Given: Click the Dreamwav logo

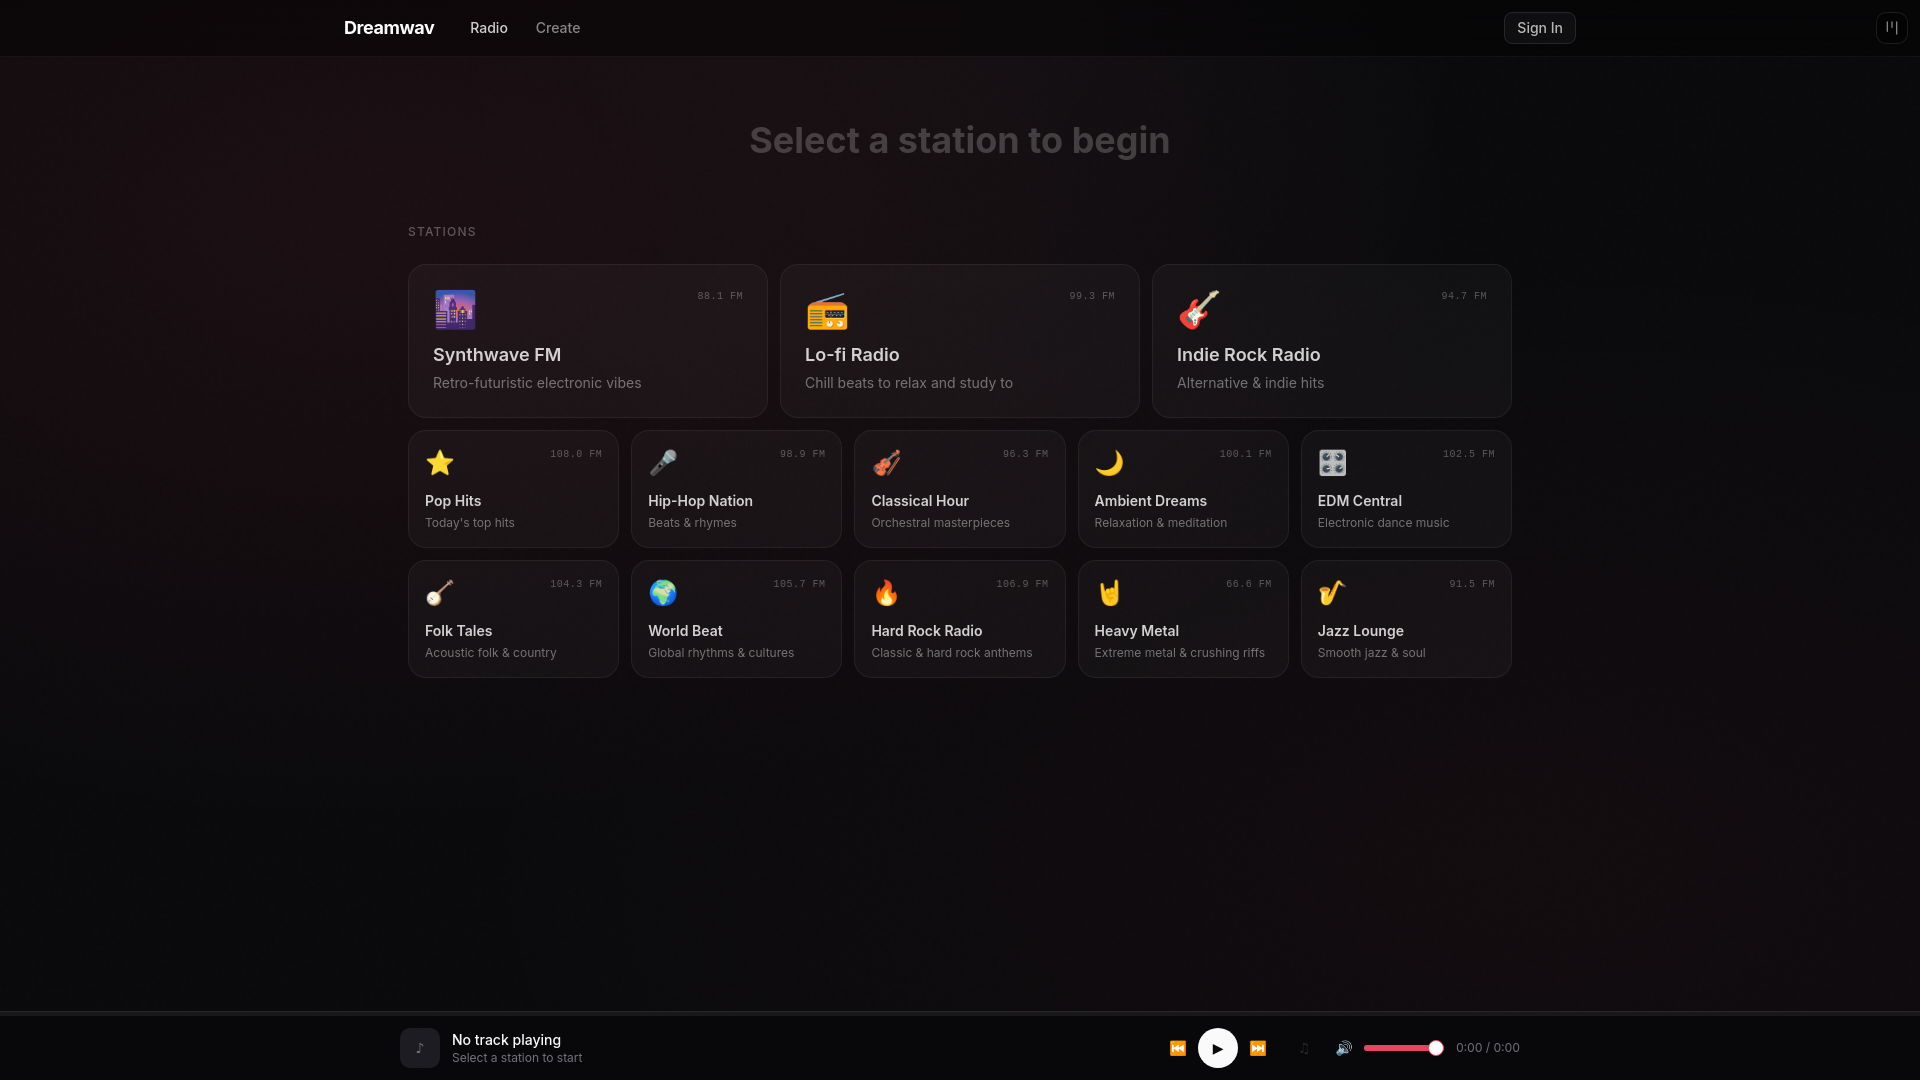Looking at the screenshot, I should [x=389, y=28].
